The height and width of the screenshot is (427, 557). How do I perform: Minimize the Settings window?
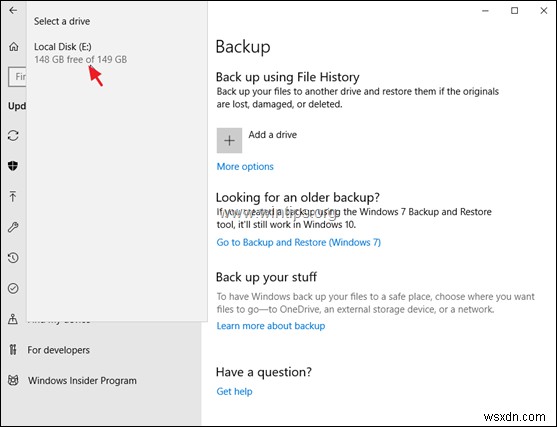[485, 11]
